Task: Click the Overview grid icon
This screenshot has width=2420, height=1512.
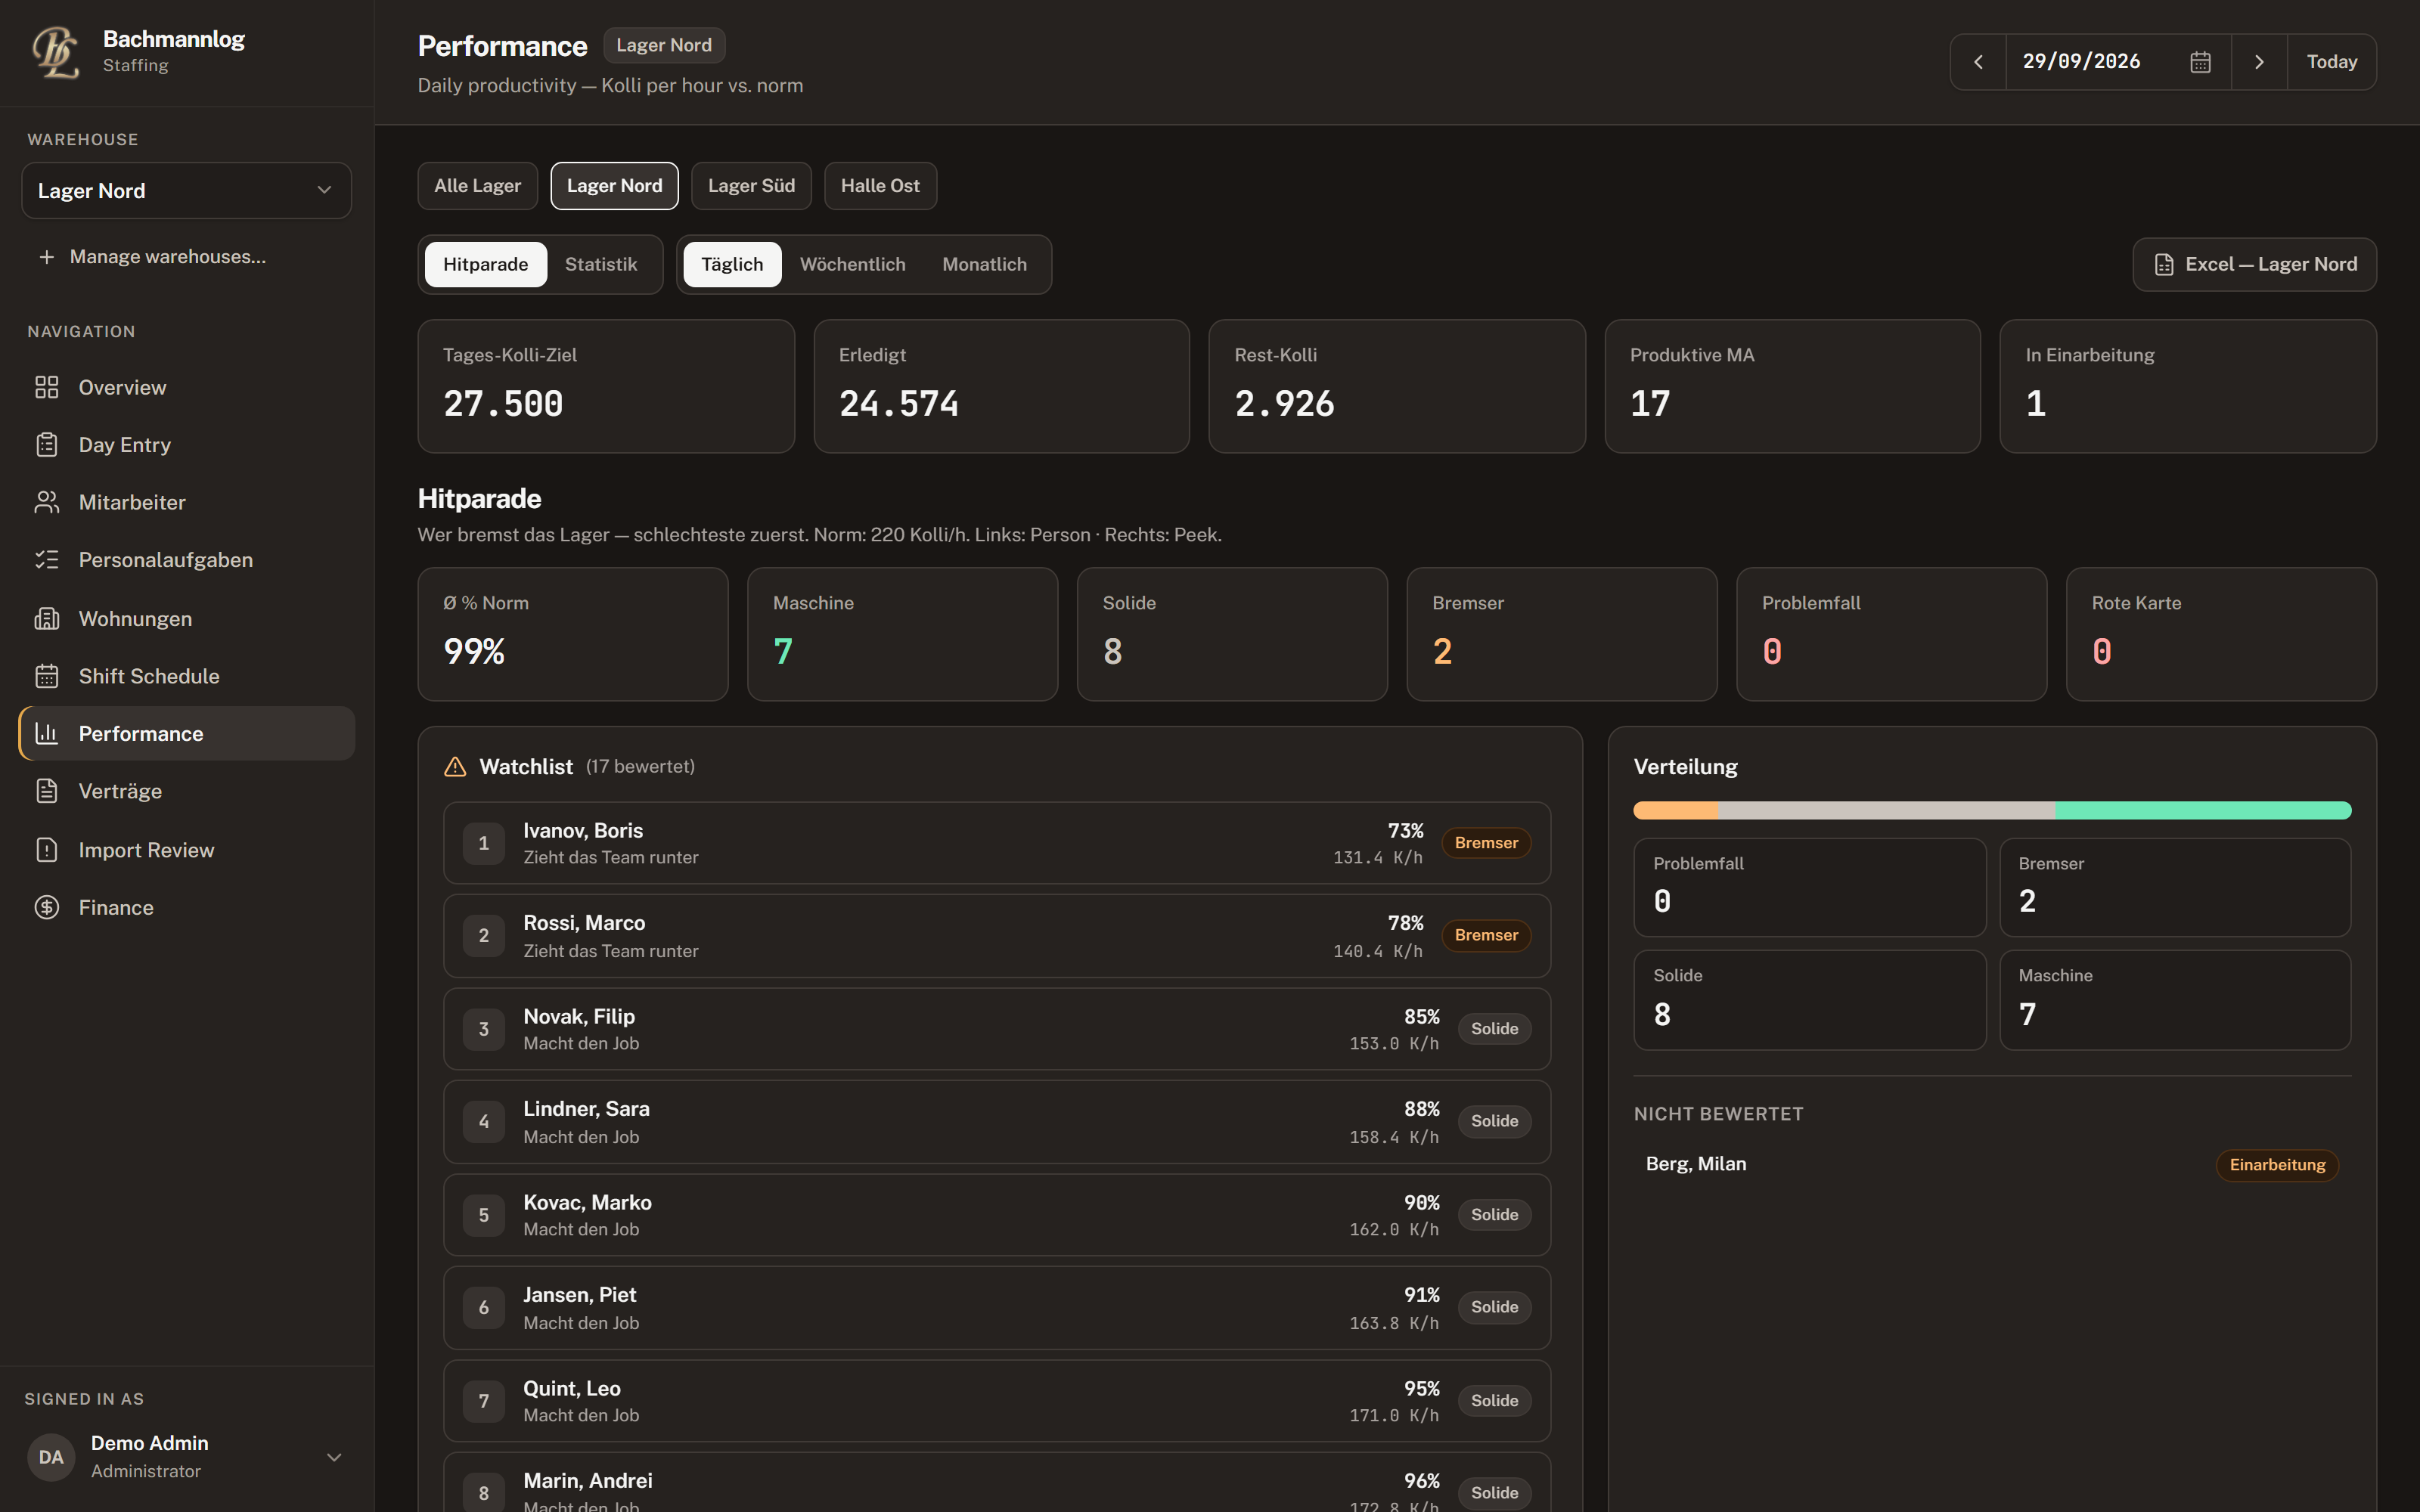Action: point(47,387)
